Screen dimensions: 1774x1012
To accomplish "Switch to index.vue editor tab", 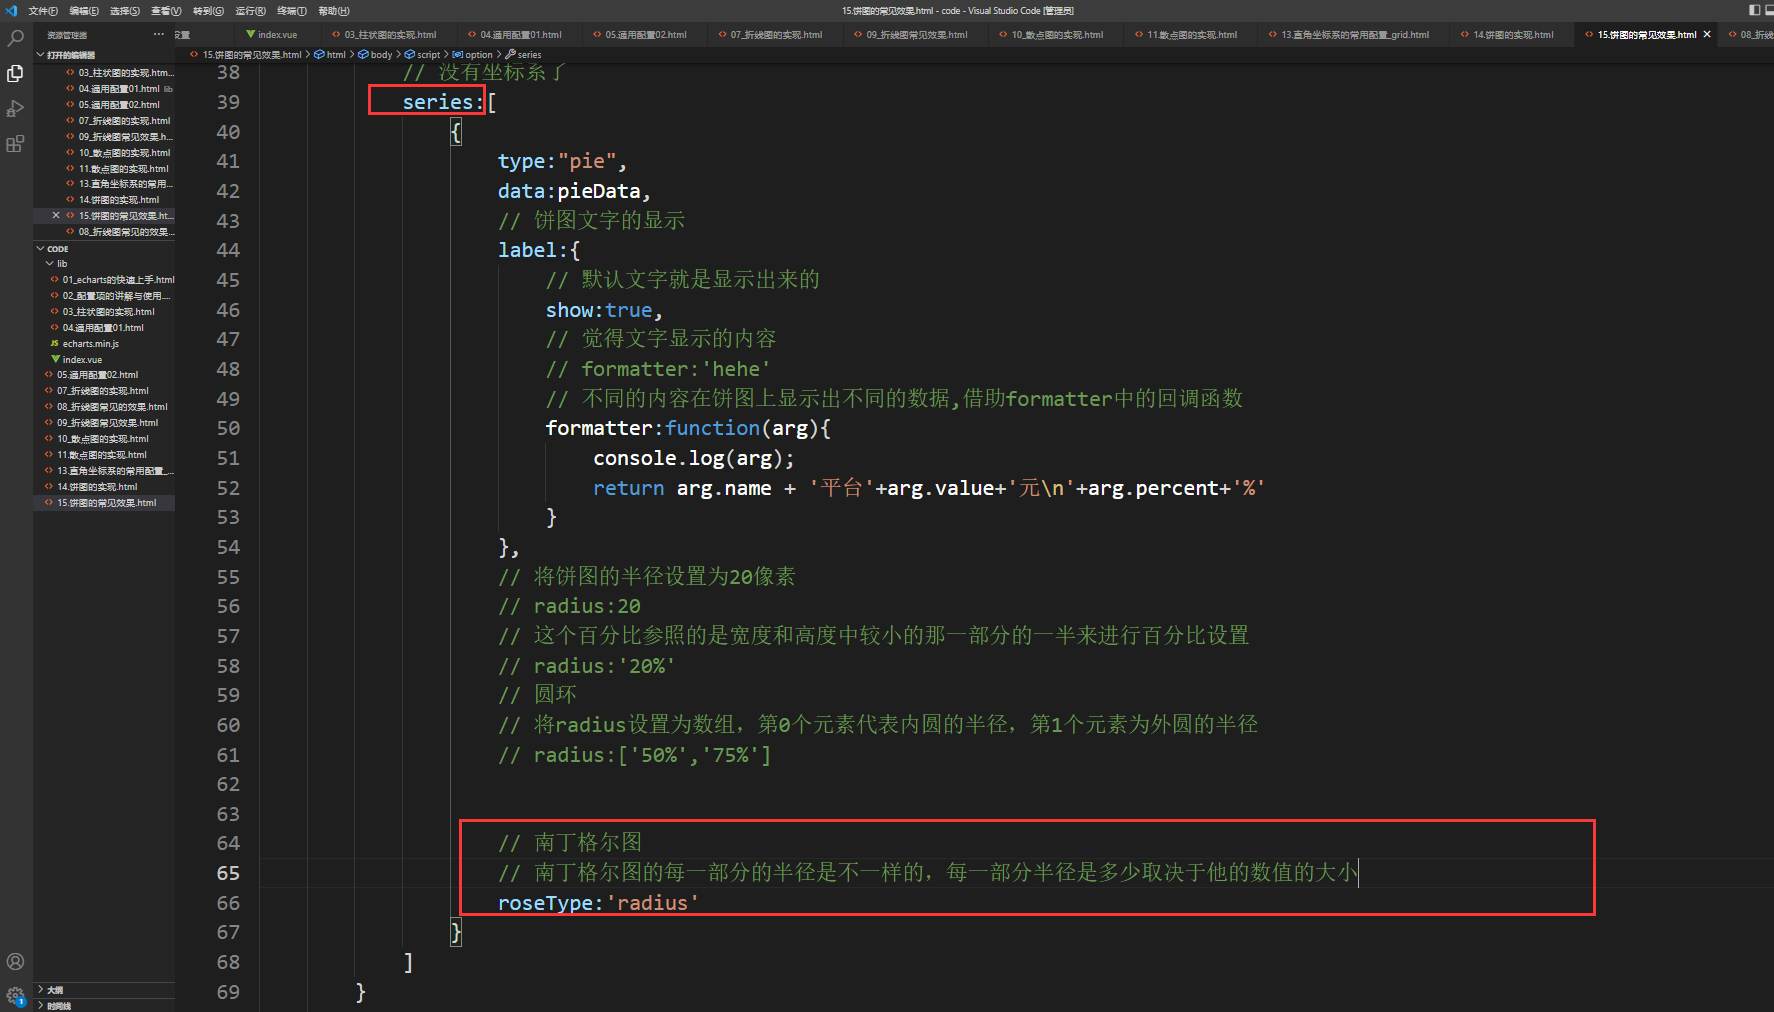I will [277, 35].
